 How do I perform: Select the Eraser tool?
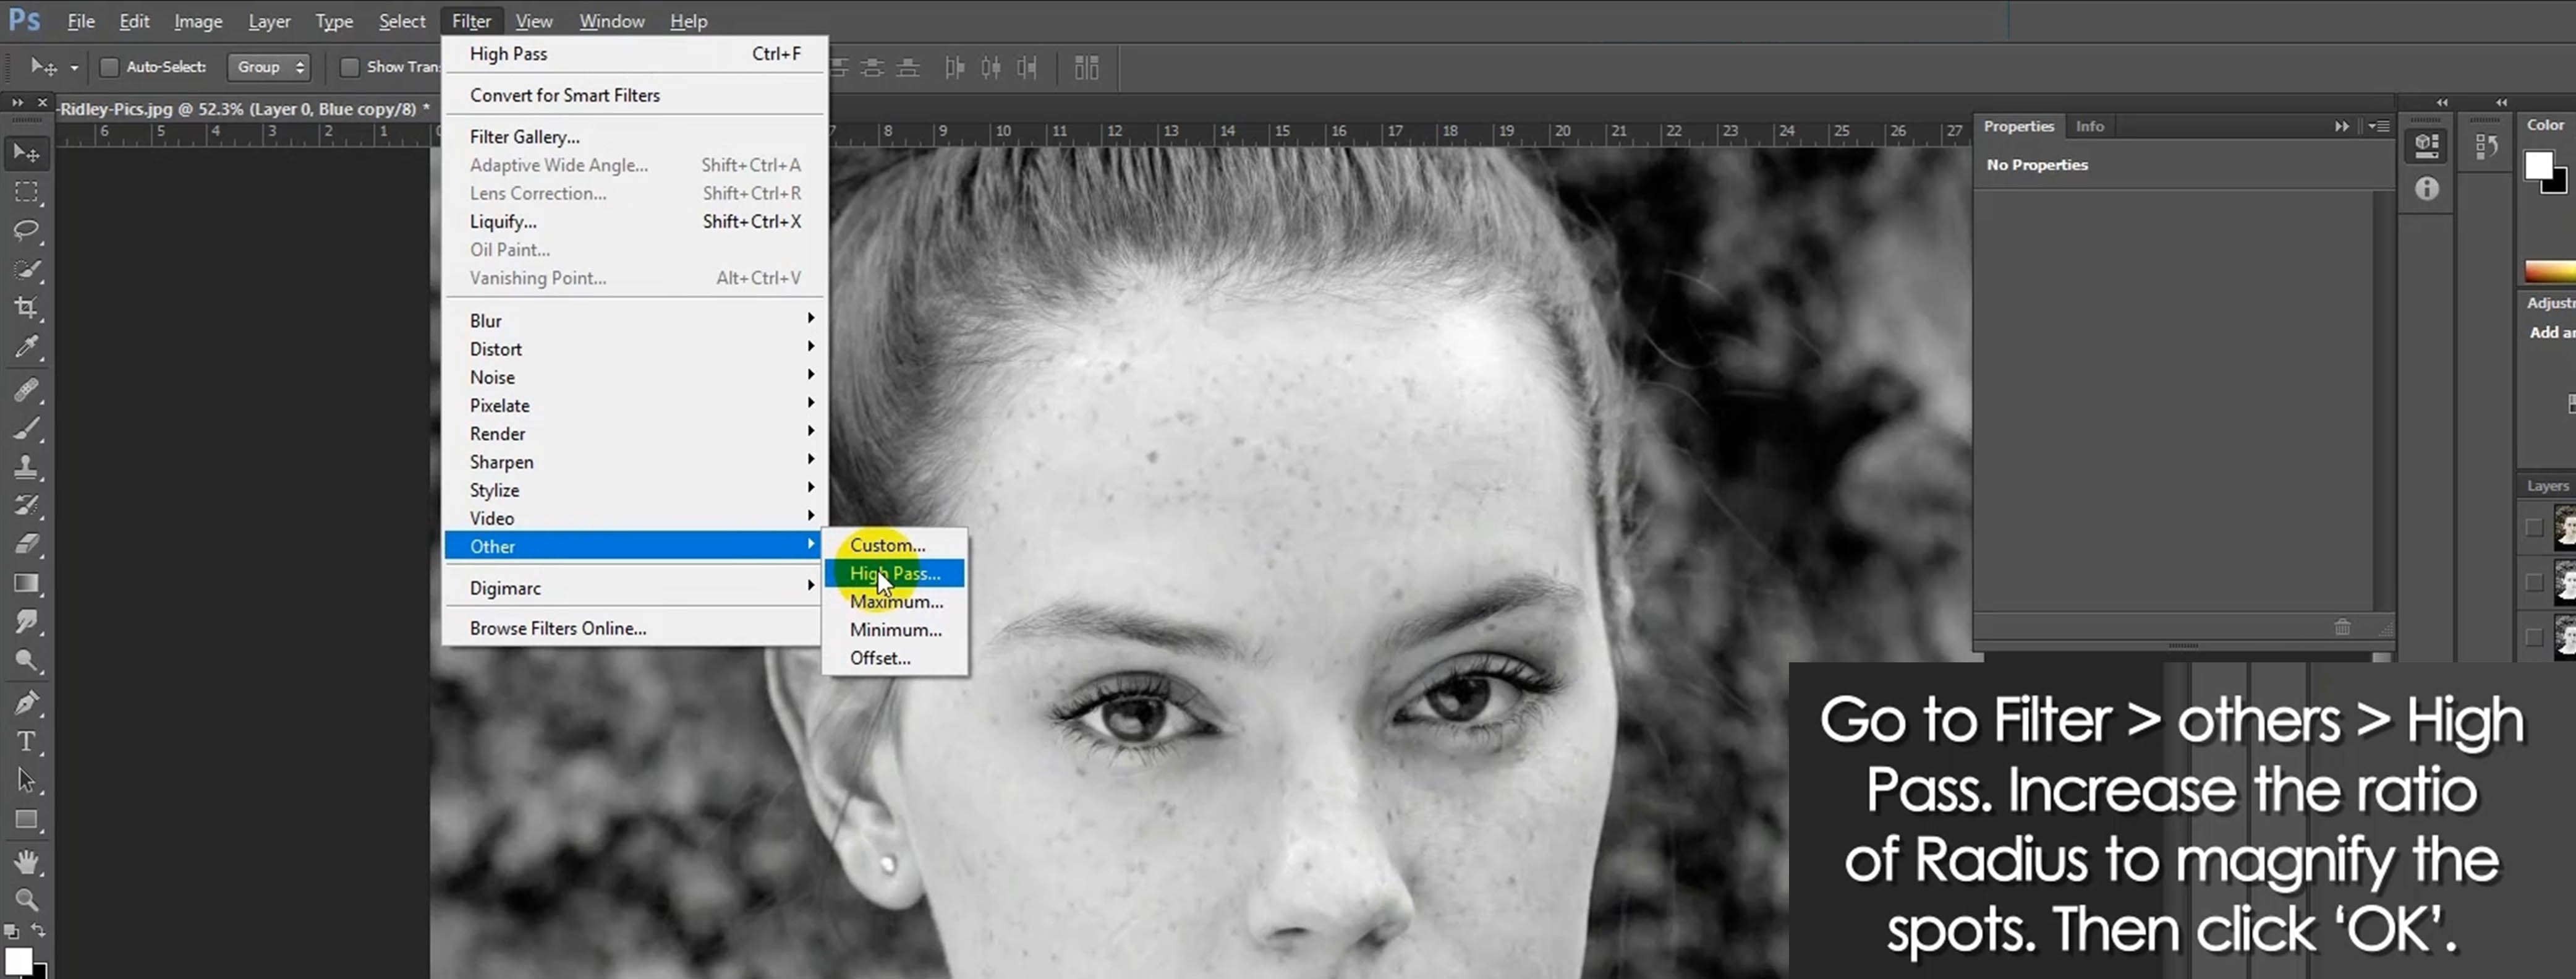click(26, 545)
